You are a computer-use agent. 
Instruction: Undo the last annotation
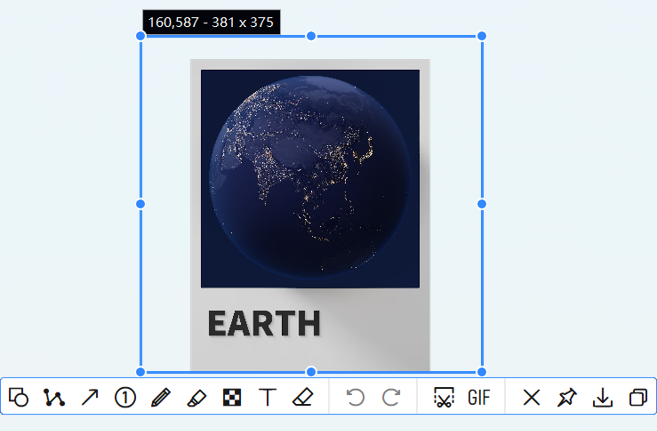point(355,397)
